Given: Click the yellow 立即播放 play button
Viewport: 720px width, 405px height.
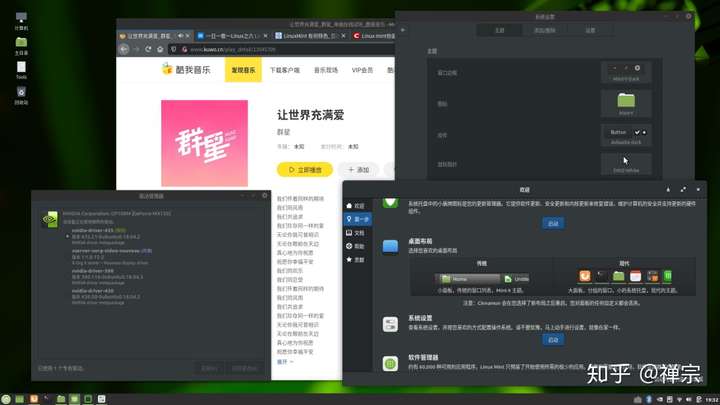Looking at the screenshot, I should (304, 169).
